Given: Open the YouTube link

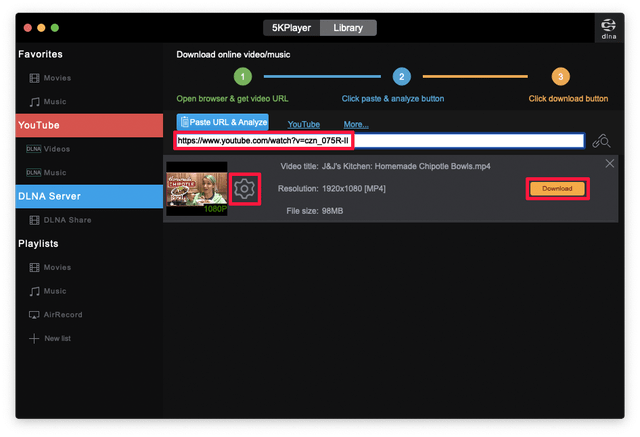Looking at the screenshot, I should (304, 124).
